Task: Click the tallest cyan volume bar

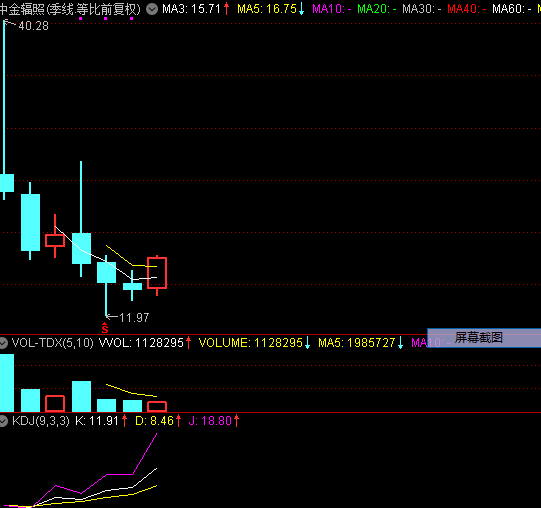Action: [x=7, y=383]
